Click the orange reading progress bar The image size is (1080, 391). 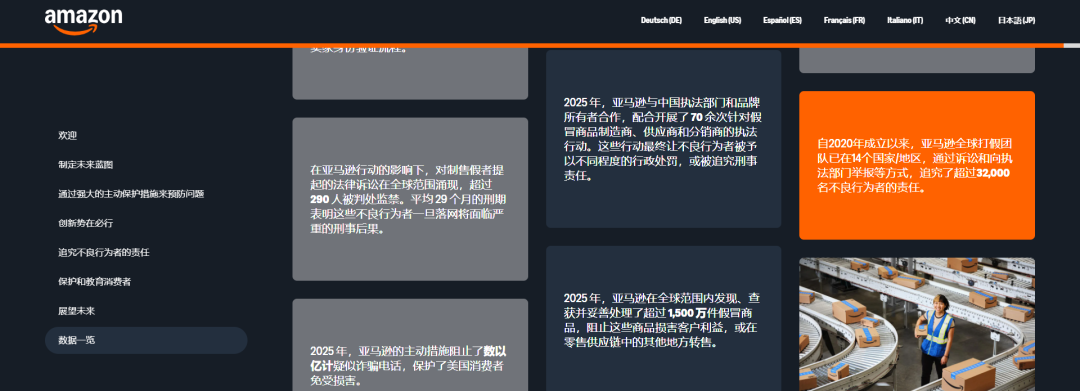click(x=532, y=45)
